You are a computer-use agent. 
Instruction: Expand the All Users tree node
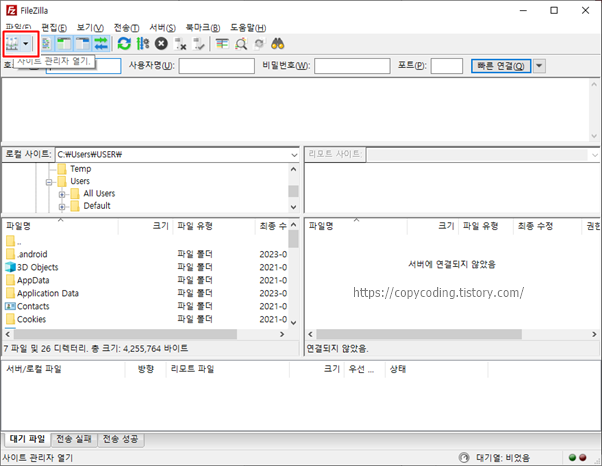[x=62, y=194]
